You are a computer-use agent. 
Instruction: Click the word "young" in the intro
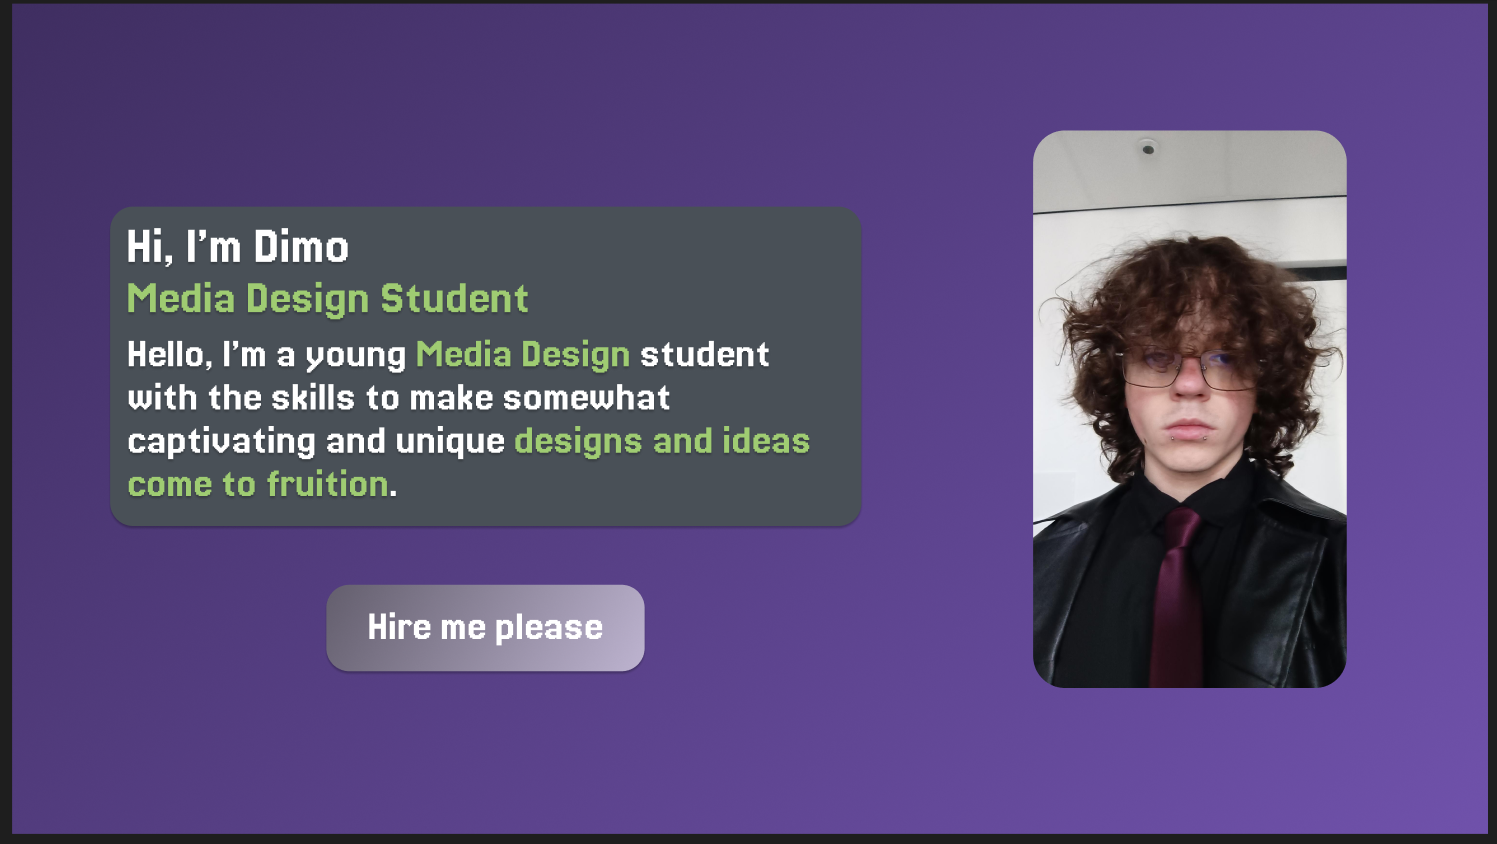(355, 356)
